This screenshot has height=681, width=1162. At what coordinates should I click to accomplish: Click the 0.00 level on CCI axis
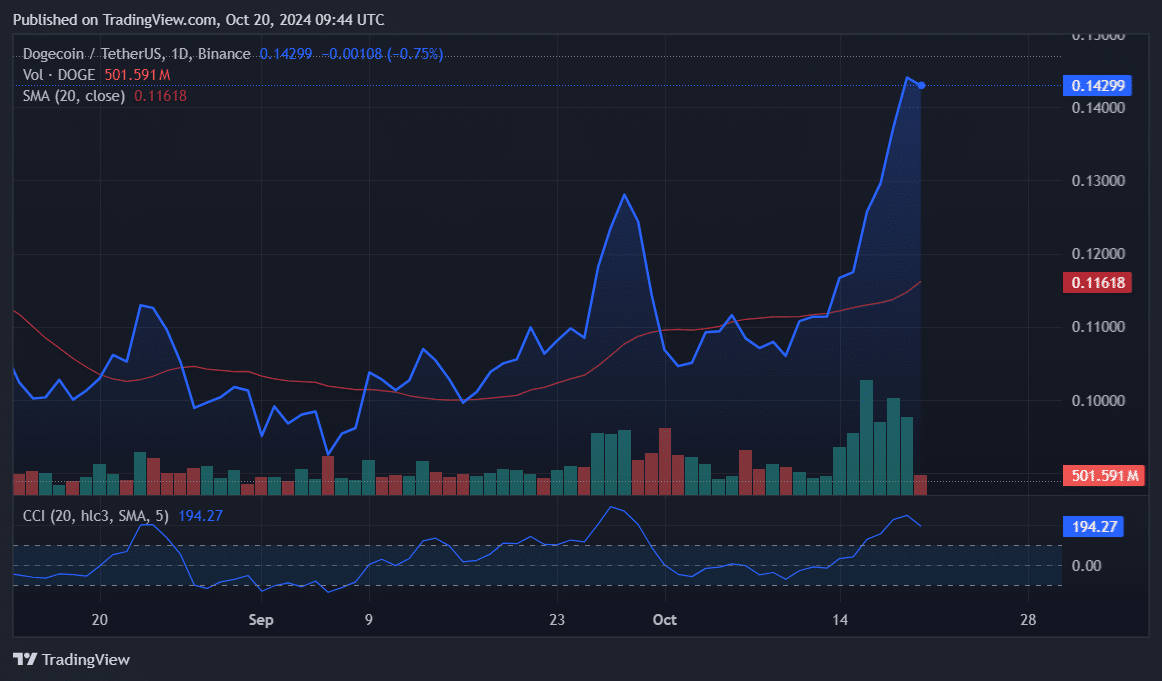[1088, 566]
